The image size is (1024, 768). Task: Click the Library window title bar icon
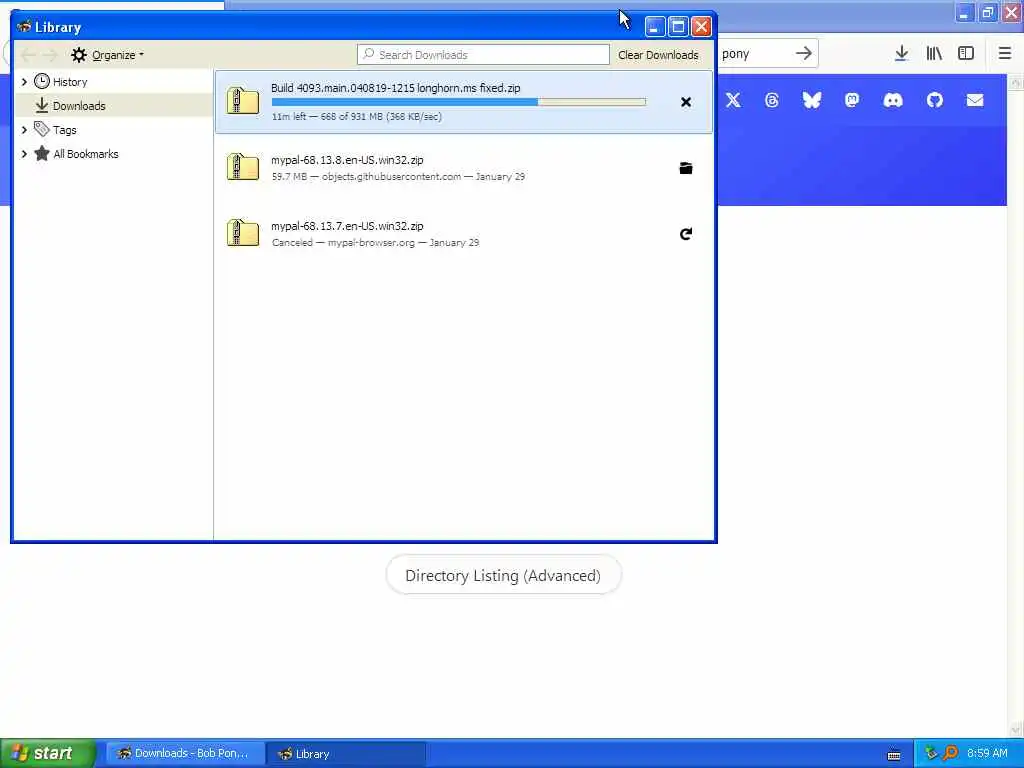[x=24, y=27]
